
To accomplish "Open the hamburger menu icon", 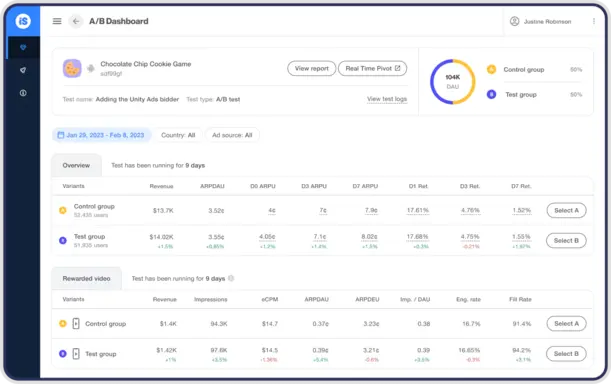I will (x=57, y=21).
